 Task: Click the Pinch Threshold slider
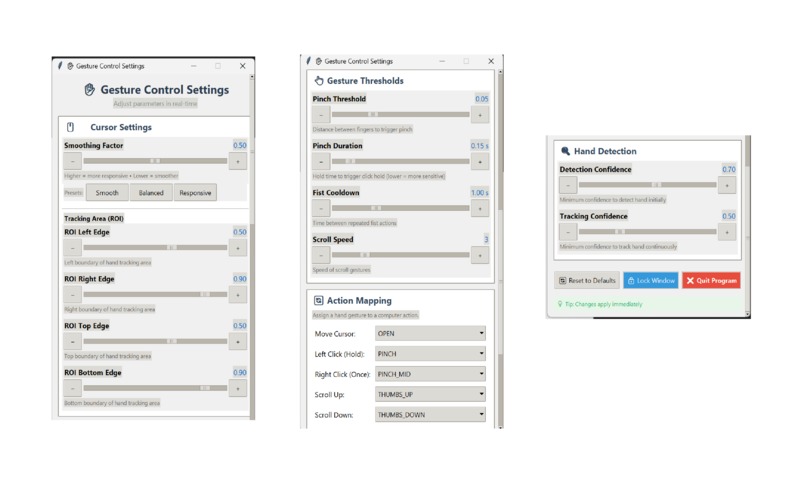400,115
